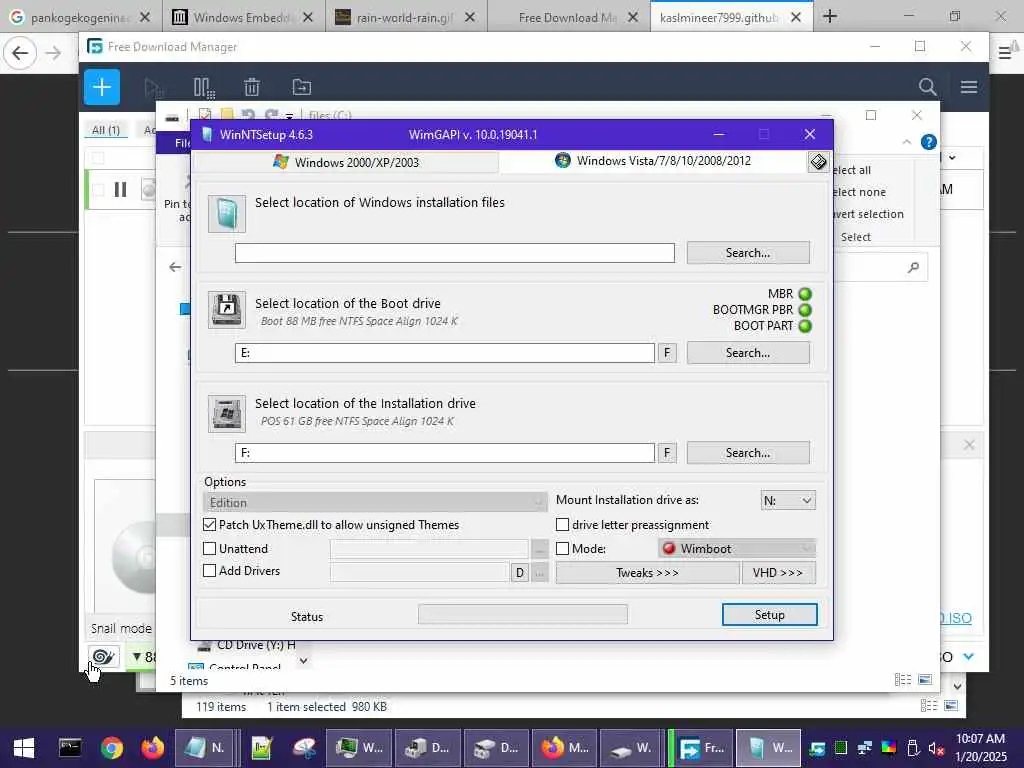Image resolution: width=1024 pixels, height=768 pixels.
Task: Switch to the pankogekogenina browser tab
Action: pyautogui.click(x=81, y=17)
